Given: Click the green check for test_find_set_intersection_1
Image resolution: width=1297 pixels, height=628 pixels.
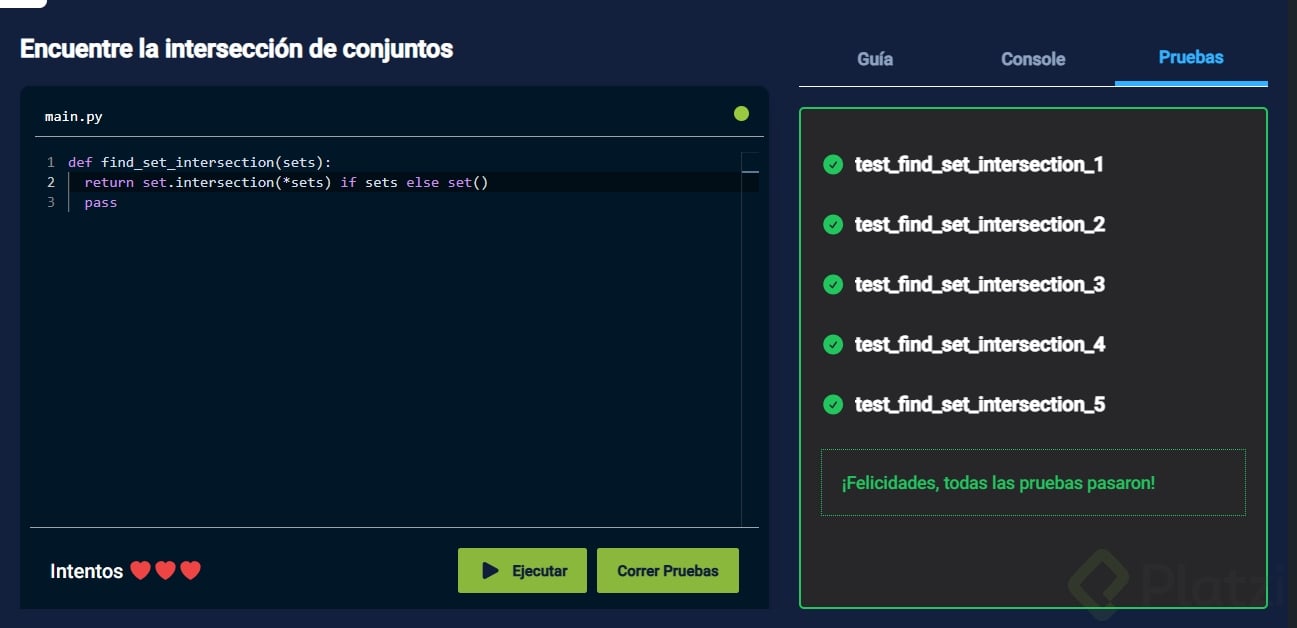Looking at the screenshot, I should pyautogui.click(x=833, y=164).
